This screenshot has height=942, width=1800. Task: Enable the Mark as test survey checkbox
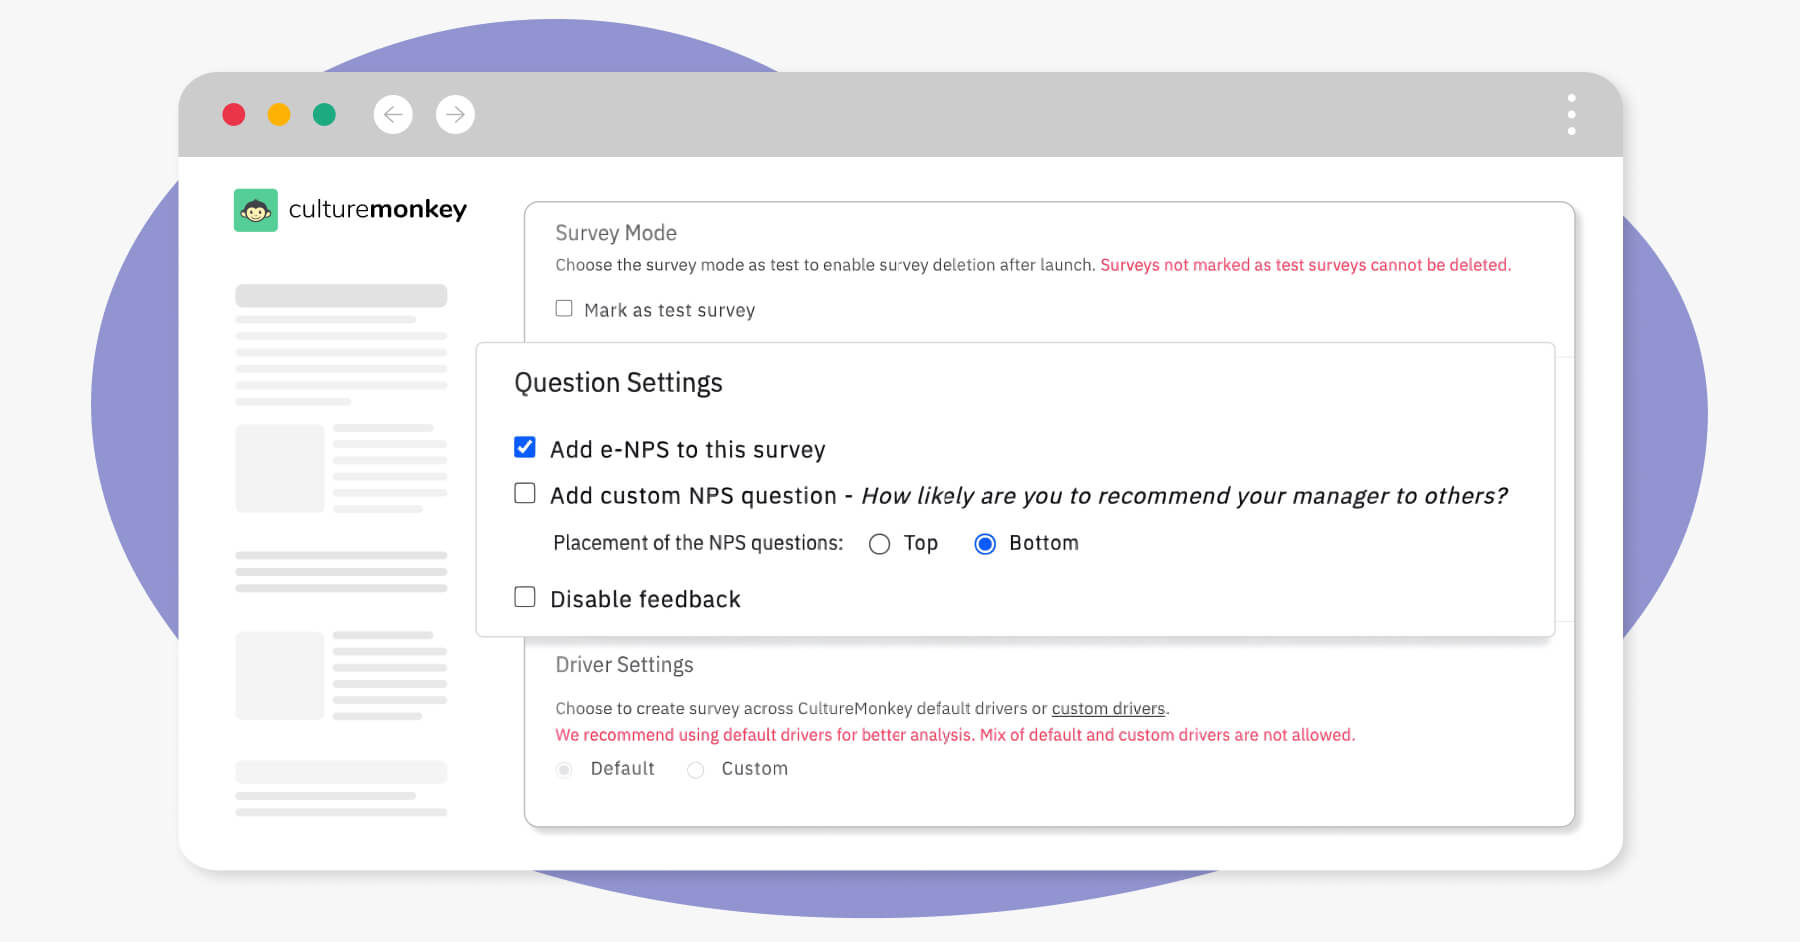[x=564, y=309]
